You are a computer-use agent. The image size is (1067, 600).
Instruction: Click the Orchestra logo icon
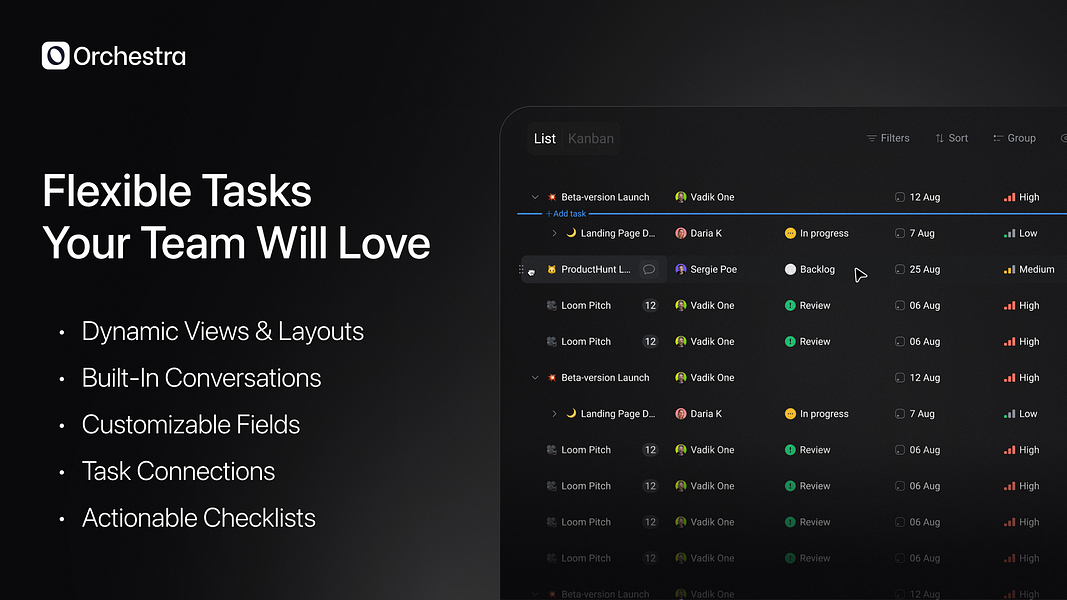(x=55, y=56)
